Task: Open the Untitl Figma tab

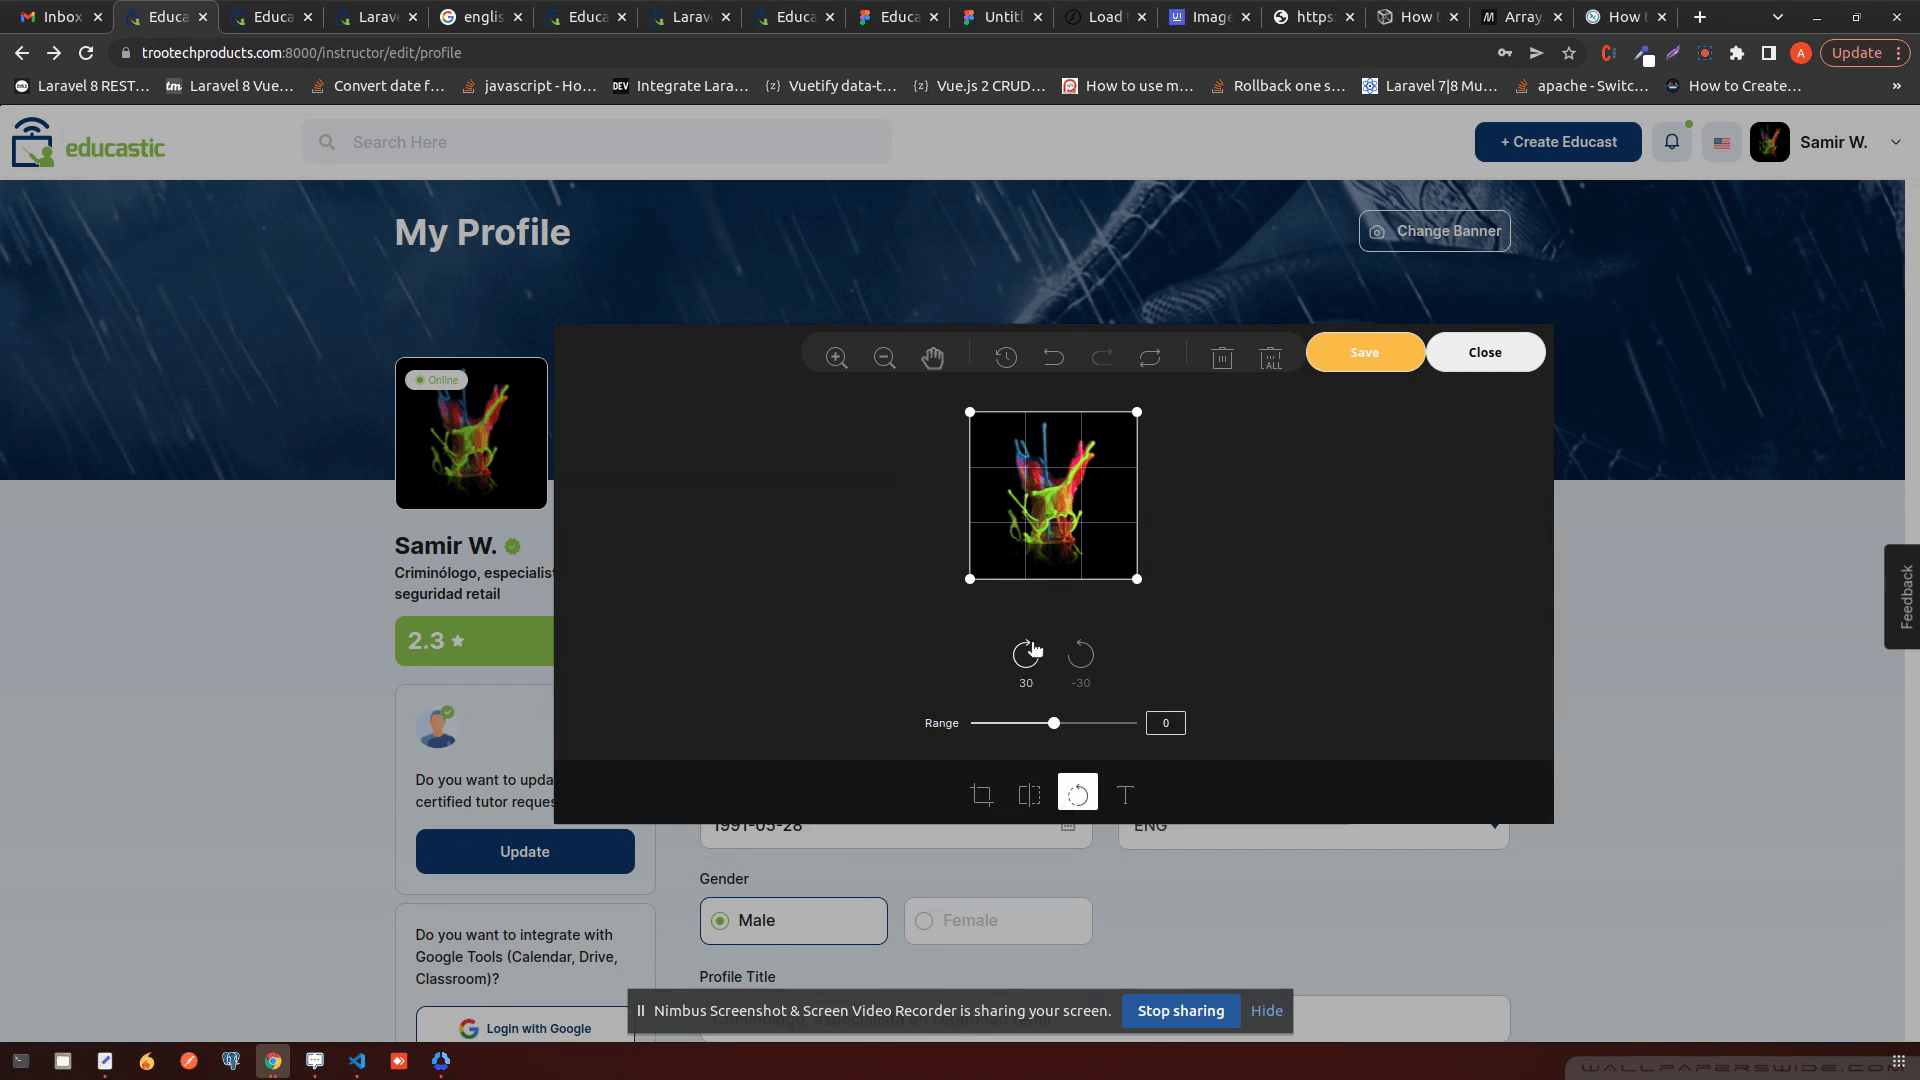Action: (x=1000, y=17)
